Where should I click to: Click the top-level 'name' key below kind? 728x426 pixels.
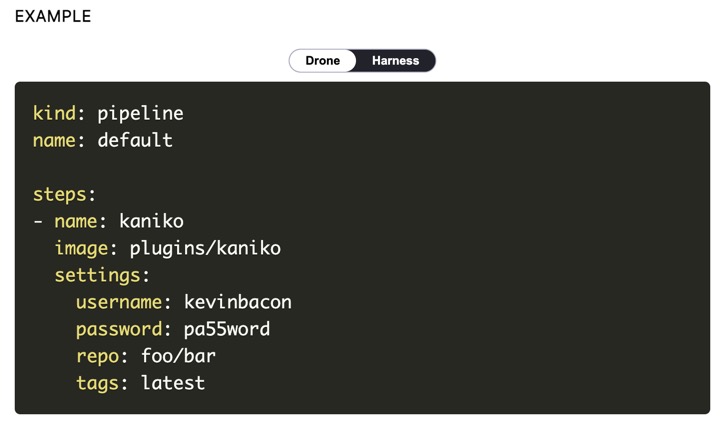point(54,141)
